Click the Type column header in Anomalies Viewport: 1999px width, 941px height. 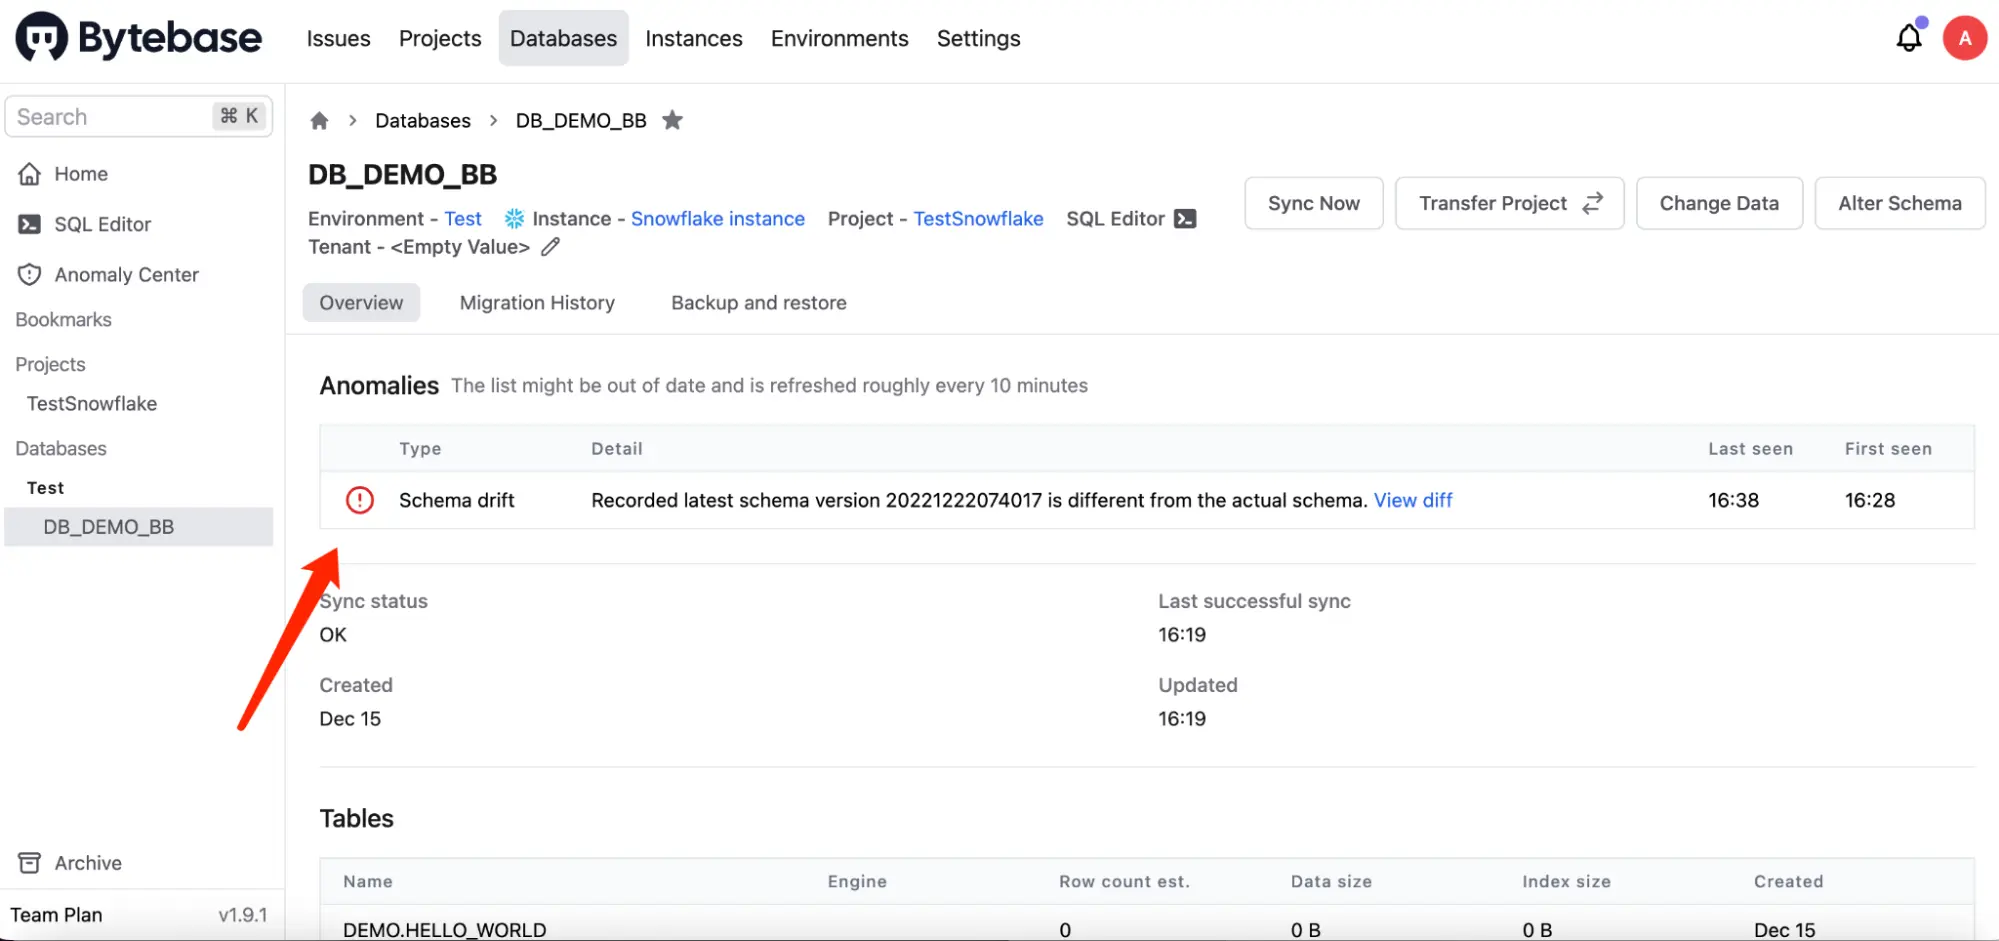tap(420, 449)
